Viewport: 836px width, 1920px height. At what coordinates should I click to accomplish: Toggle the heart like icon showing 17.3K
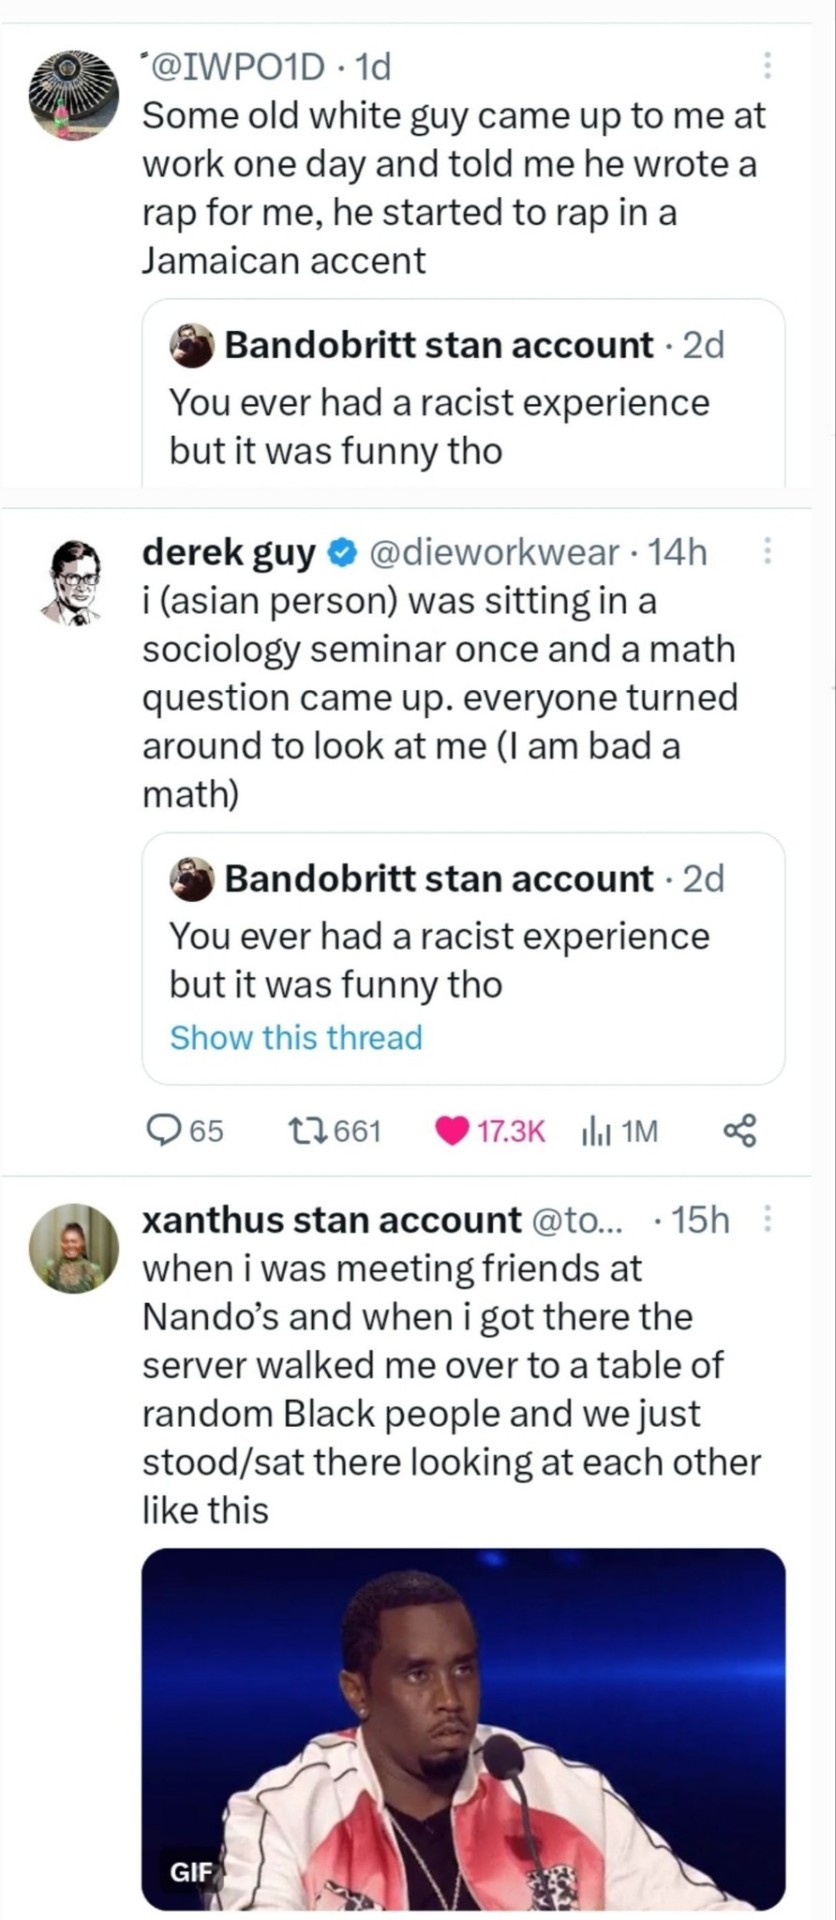tap(452, 1131)
